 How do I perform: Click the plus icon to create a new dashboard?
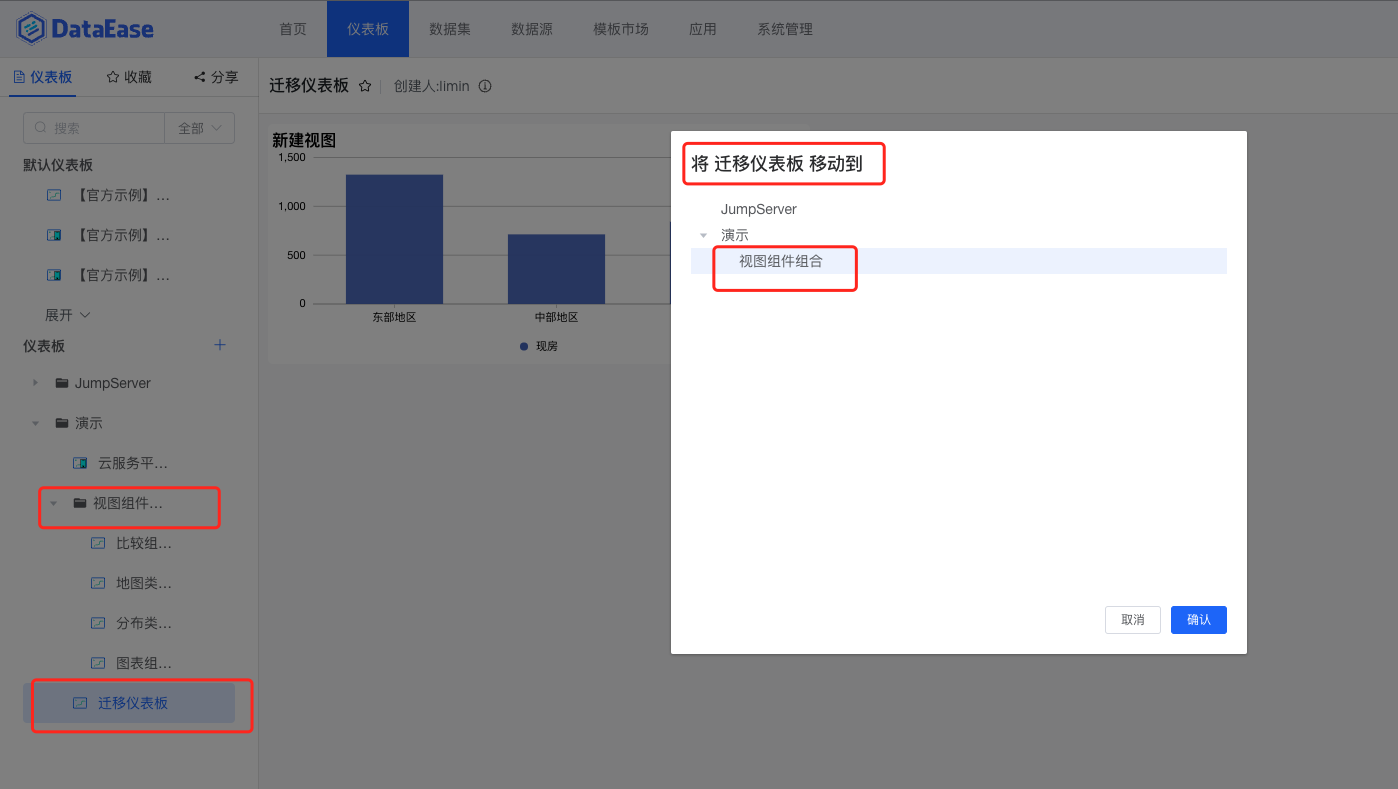(219, 345)
